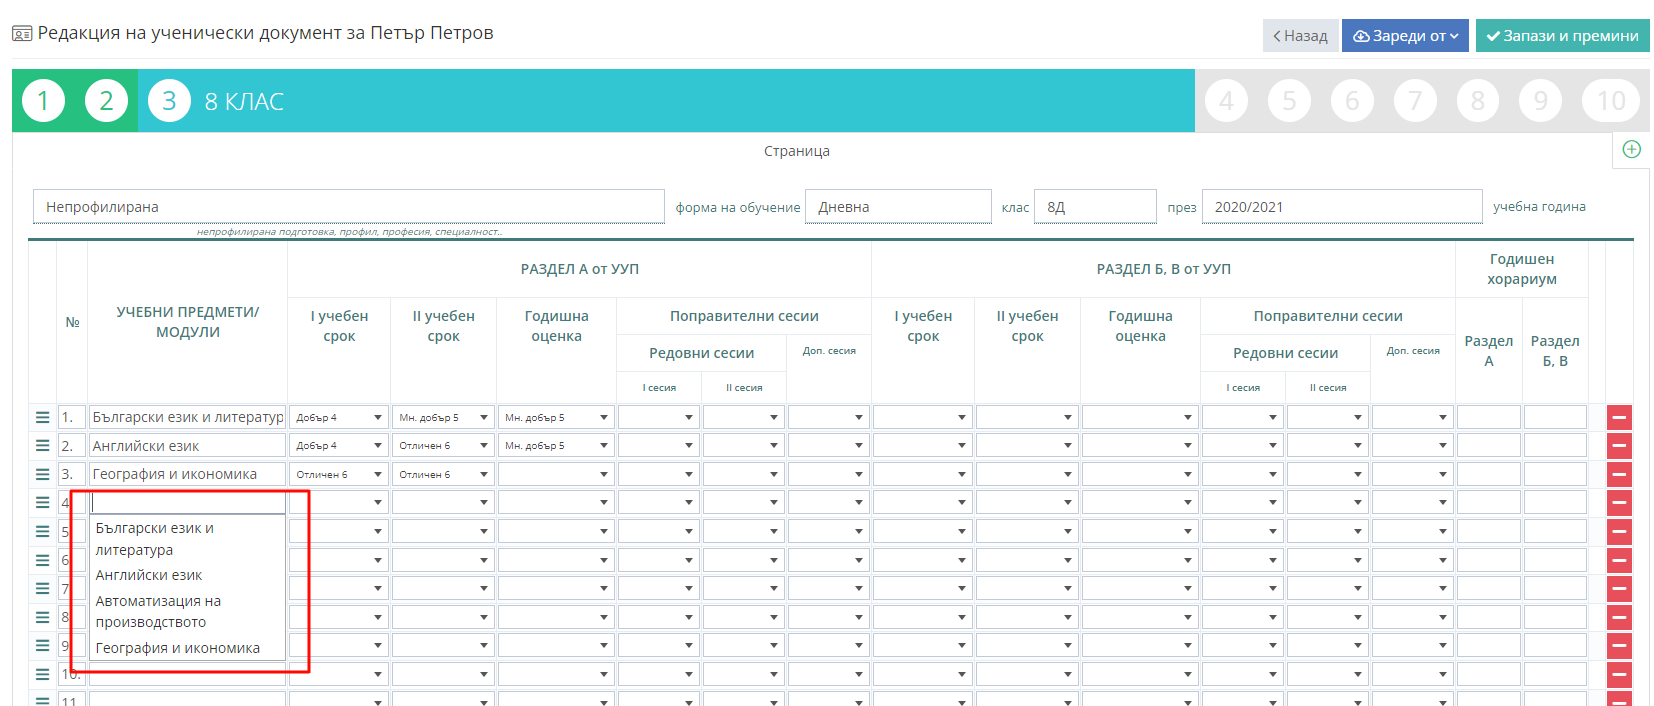
Task: Click Раздел А hours field in row 1
Action: (x=1488, y=417)
